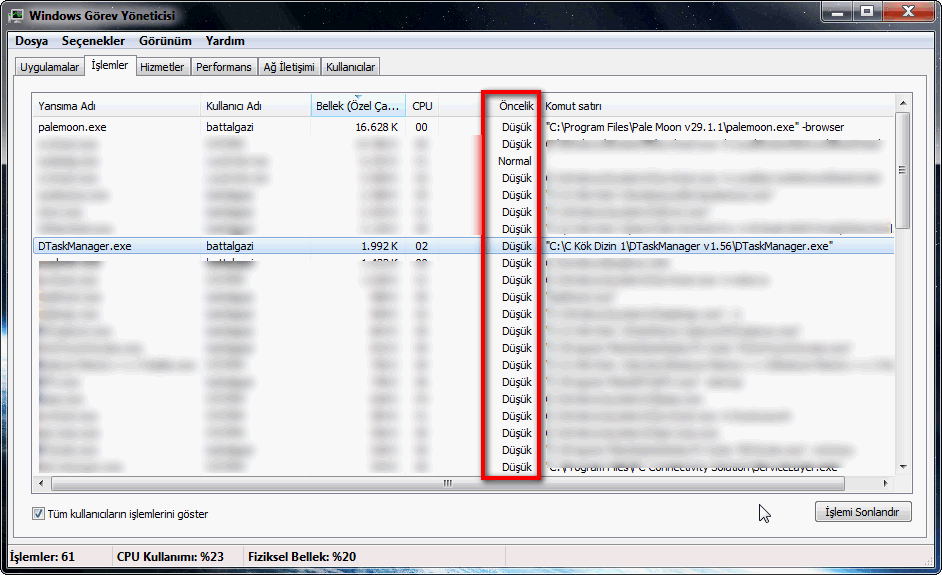
Task: Sort by Bellek (Özel Ça... column header
Action: click(358, 106)
